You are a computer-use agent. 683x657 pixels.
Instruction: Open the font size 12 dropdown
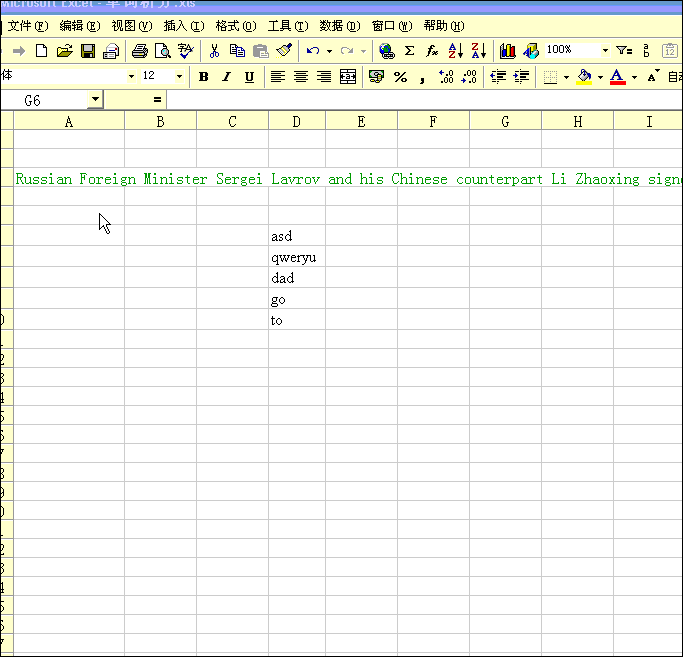tap(179, 77)
